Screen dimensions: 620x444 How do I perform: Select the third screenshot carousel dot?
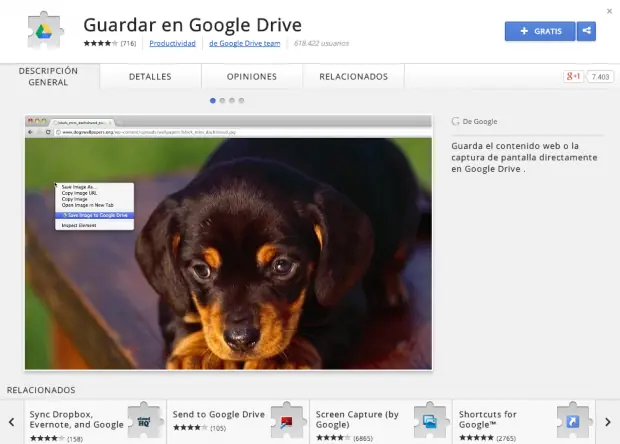[232, 100]
